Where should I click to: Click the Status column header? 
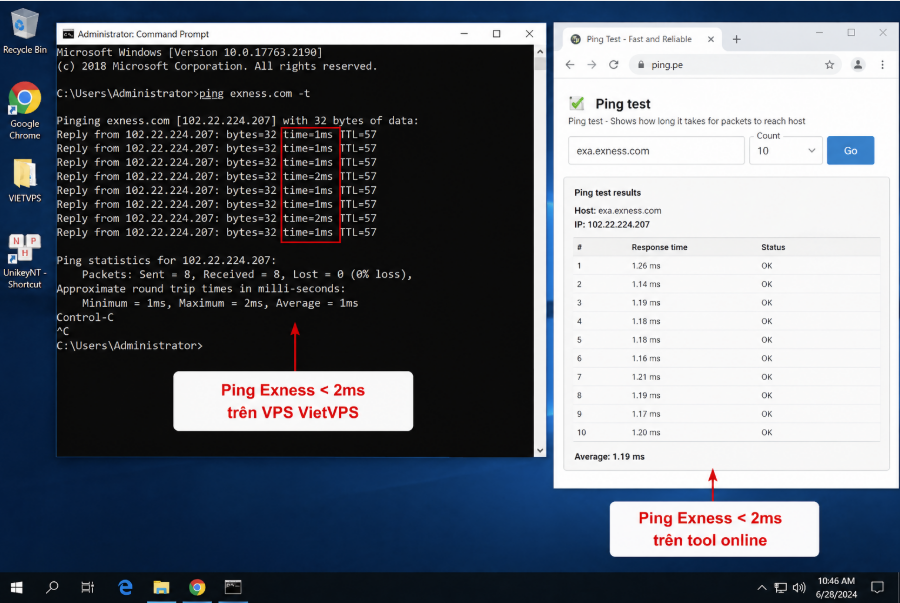pyautogui.click(x=773, y=247)
